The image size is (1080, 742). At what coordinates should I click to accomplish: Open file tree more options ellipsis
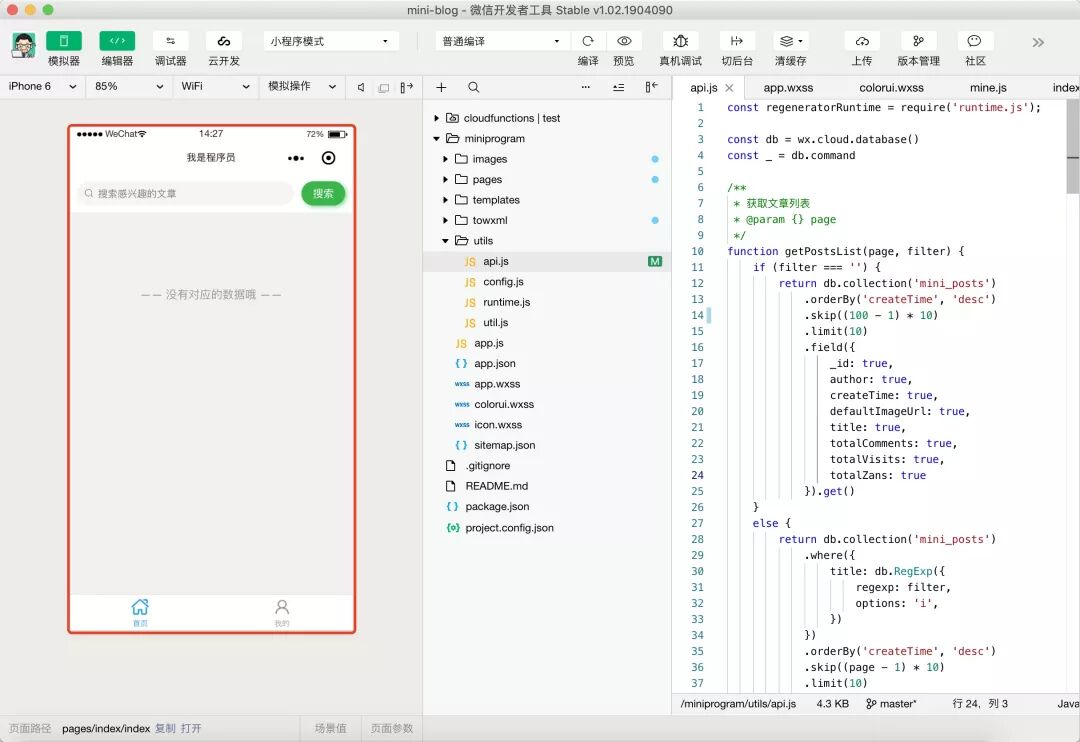[x=585, y=87]
